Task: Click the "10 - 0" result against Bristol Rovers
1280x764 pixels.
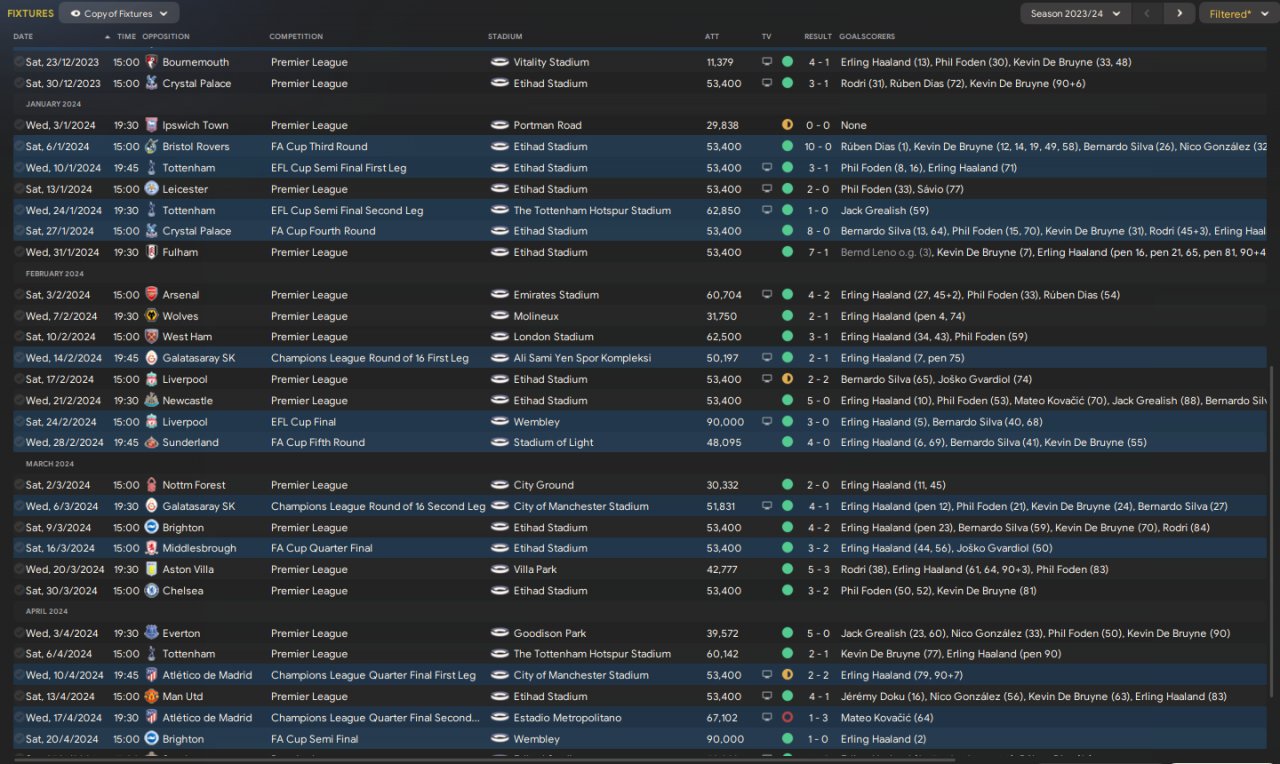Action: (818, 147)
